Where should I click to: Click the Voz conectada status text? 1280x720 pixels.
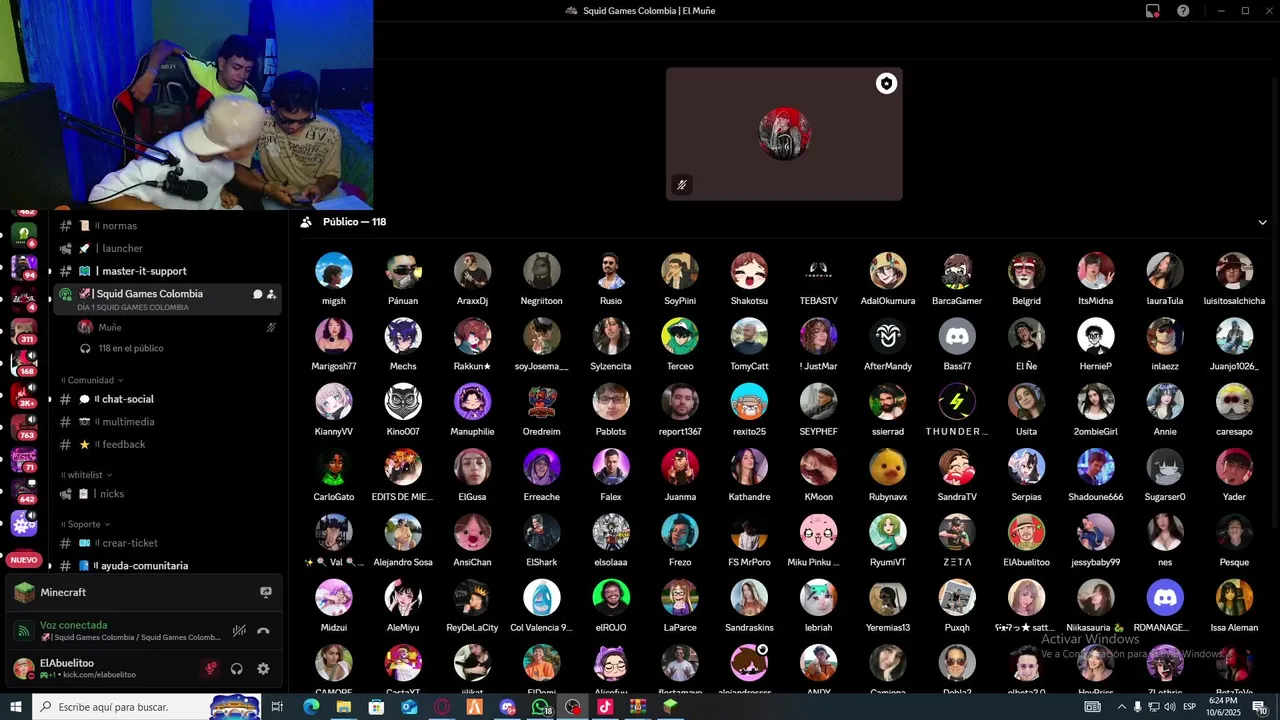click(x=73, y=625)
